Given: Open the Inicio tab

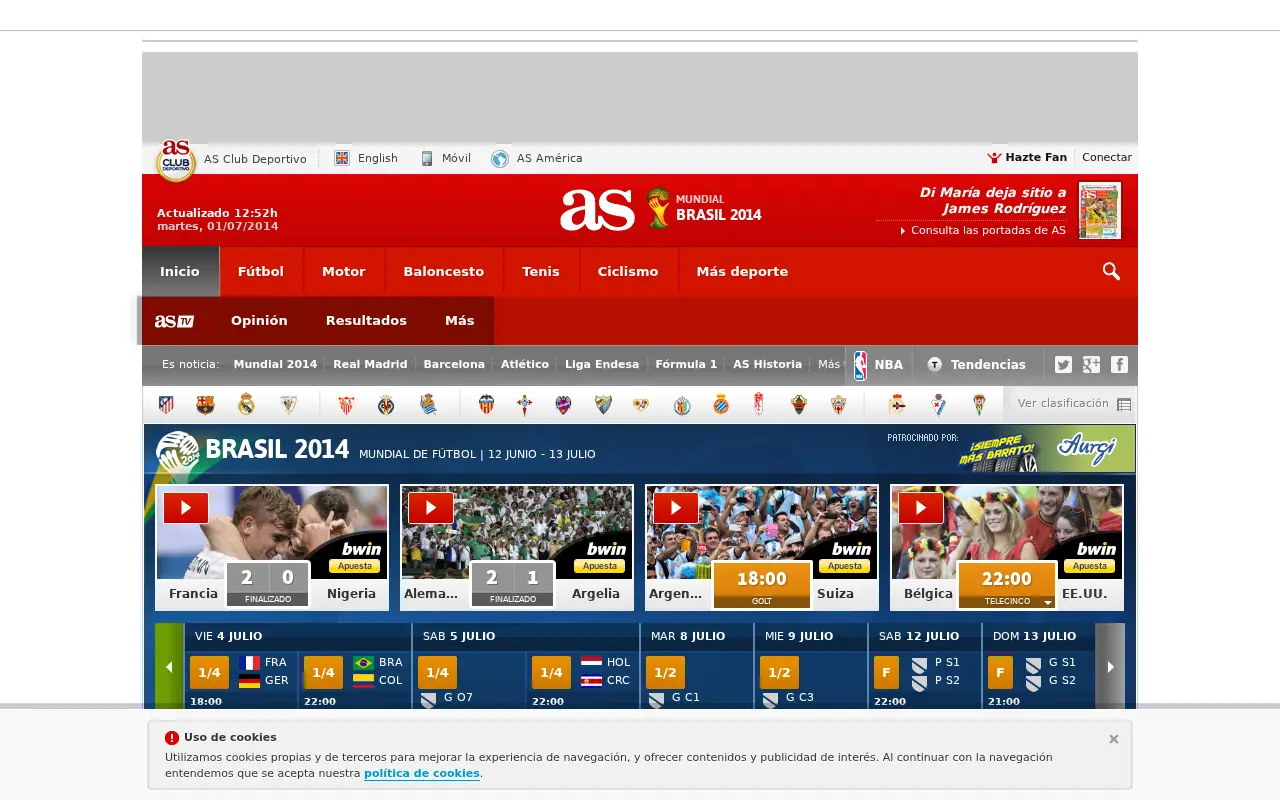Looking at the screenshot, I should [x=180, y=271].
